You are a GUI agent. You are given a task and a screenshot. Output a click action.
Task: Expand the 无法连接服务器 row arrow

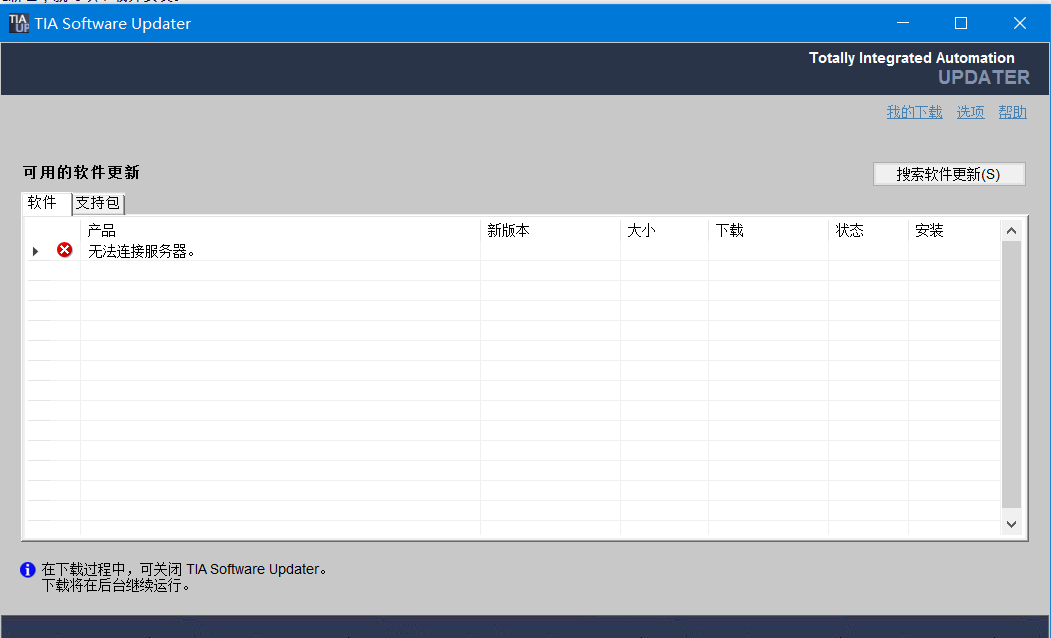[36, 251]
